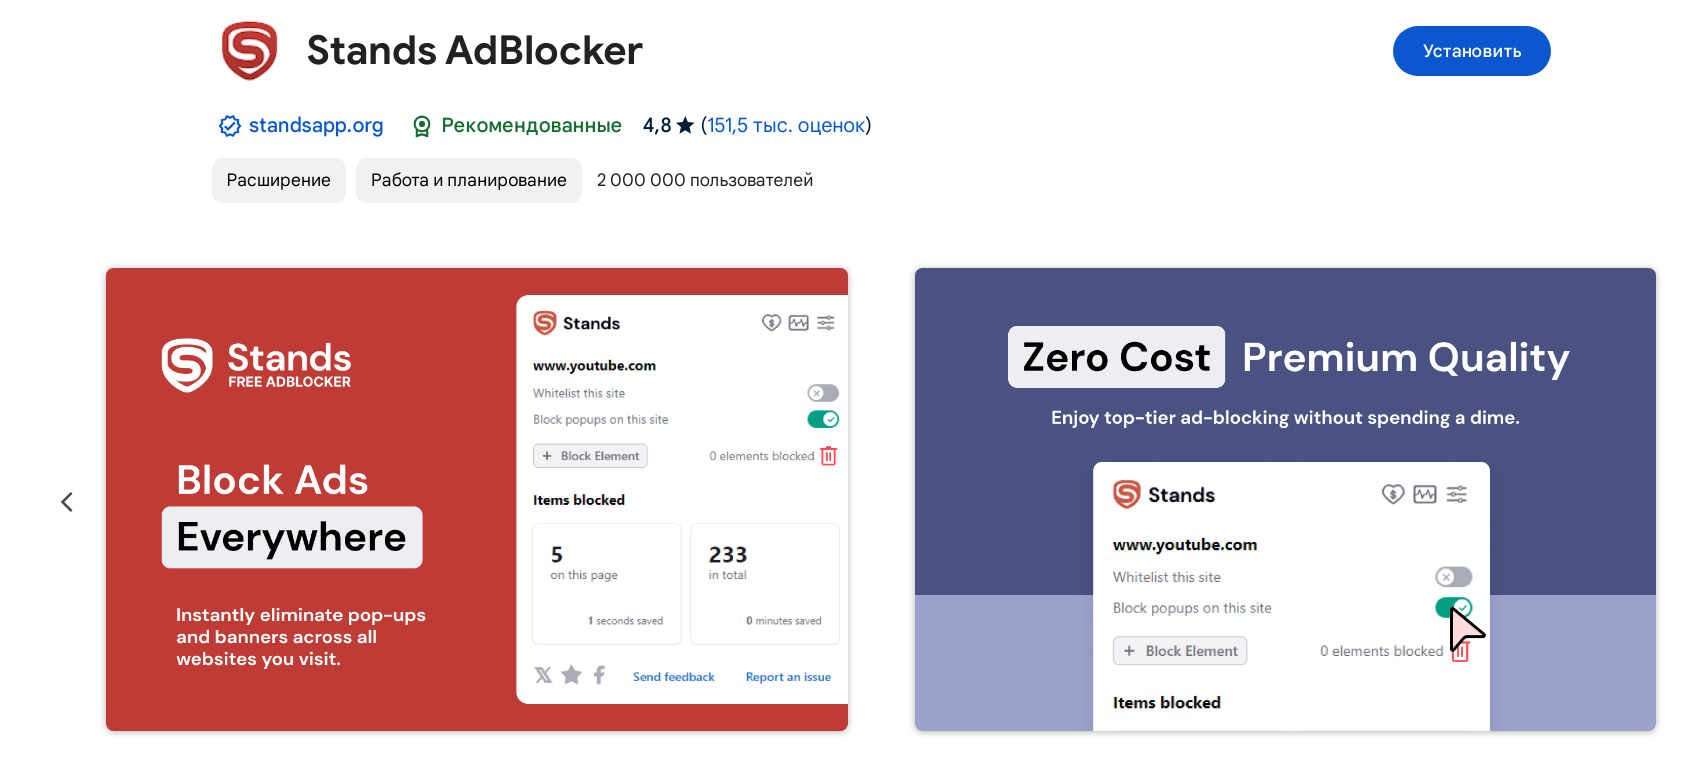
Task: Click the heart donate icon in red screenshot
Action: (x=771, y=323)
